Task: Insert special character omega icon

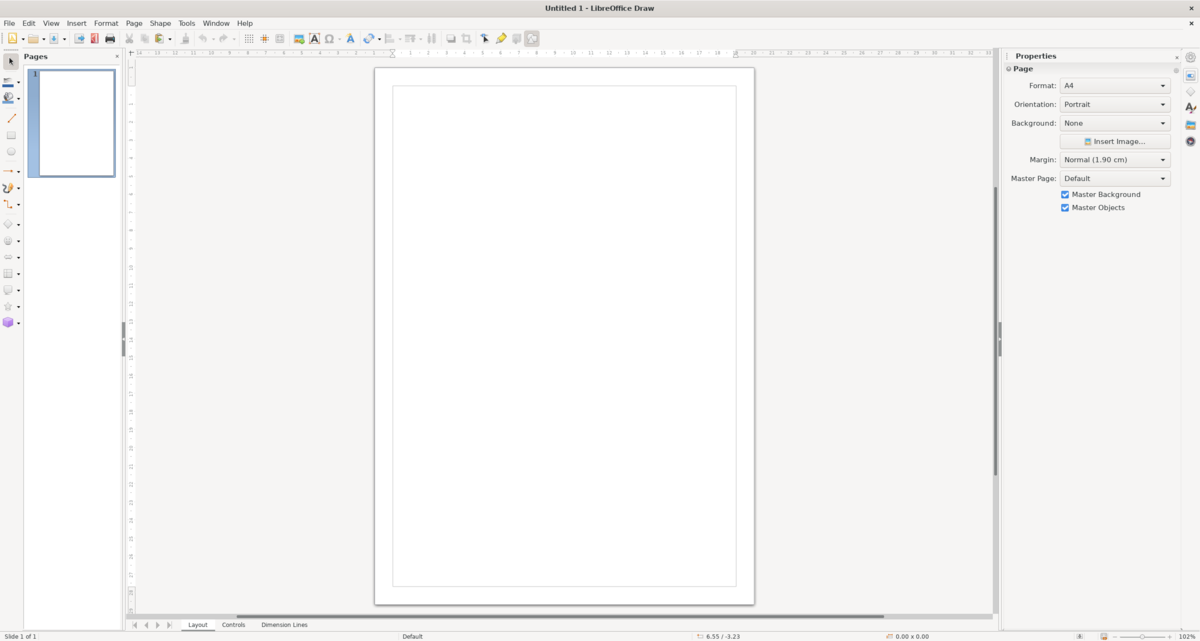Action: pyautogui.click(x=329, y=39)
